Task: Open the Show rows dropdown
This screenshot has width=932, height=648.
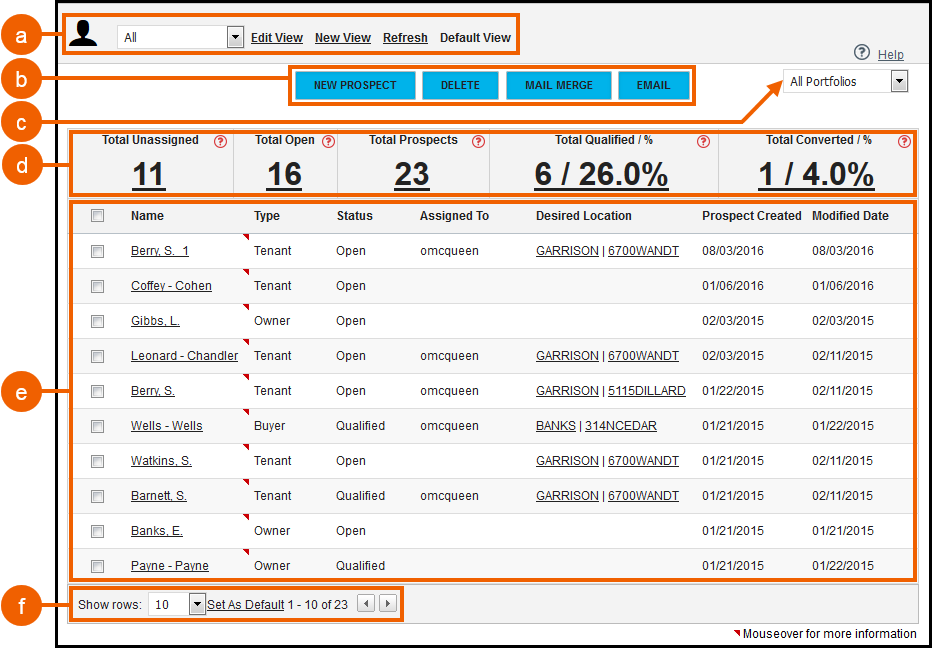Action: (197, 604)
